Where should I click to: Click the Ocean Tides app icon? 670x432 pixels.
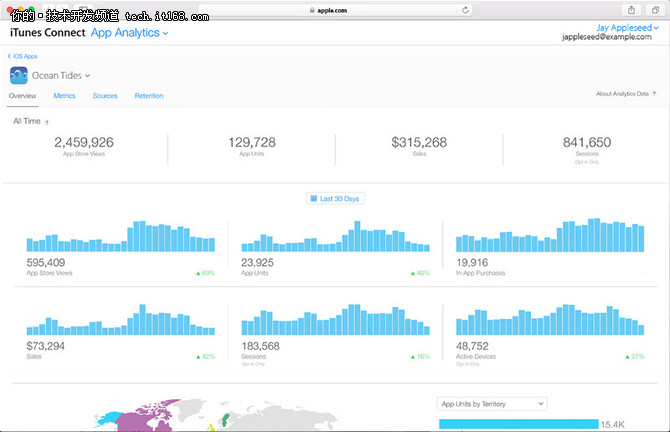(x=19, y=76)
